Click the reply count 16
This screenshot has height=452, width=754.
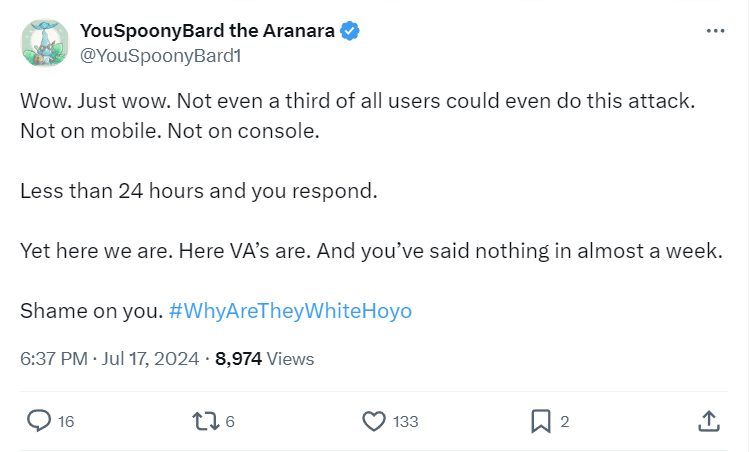(66, 422)
